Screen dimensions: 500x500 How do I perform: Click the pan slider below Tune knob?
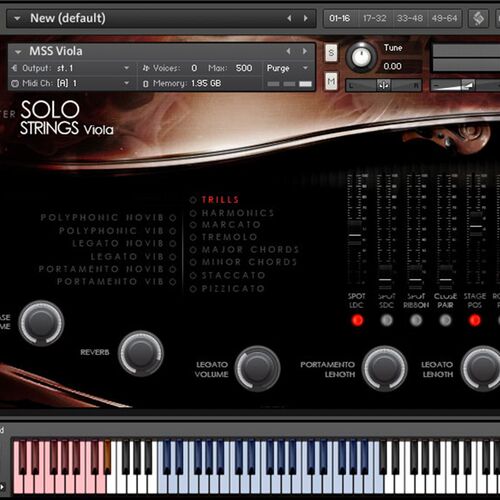383,86
